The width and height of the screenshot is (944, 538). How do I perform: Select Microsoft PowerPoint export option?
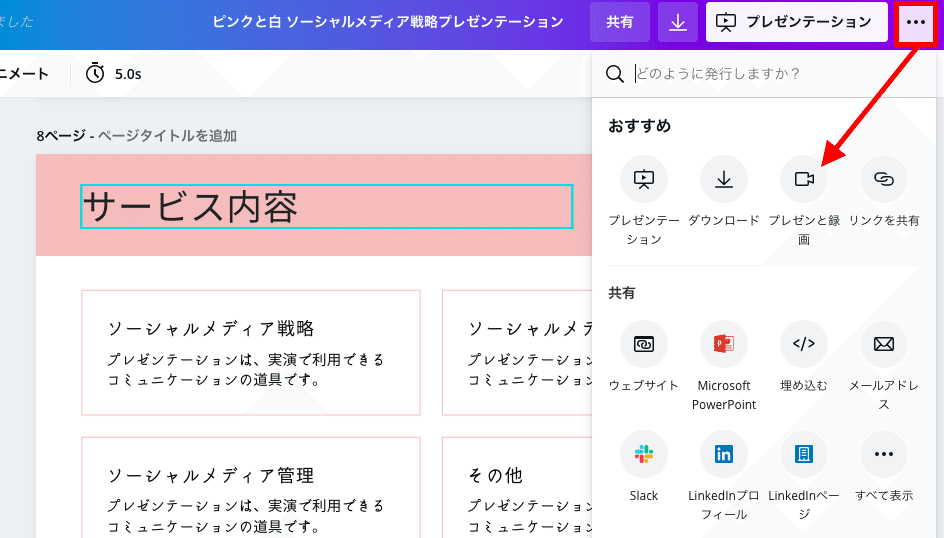point(724,344)
